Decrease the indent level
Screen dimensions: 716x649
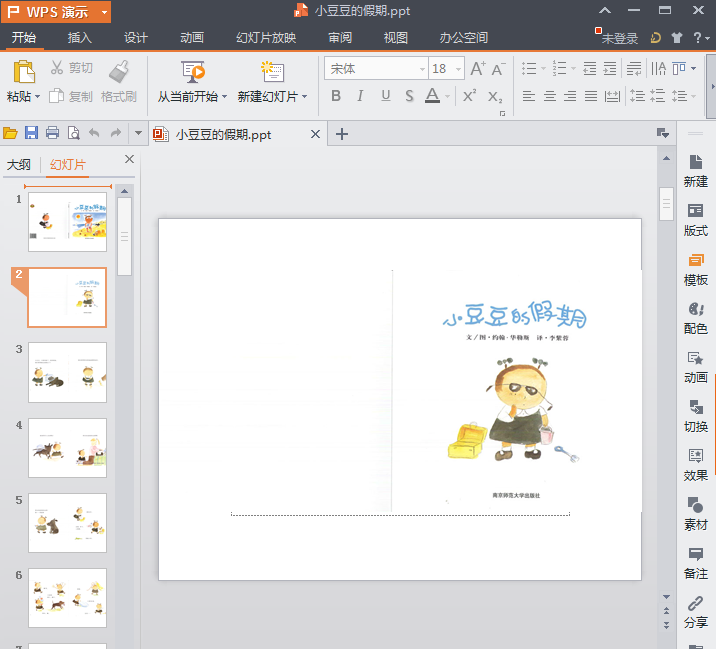click(590, 69)
